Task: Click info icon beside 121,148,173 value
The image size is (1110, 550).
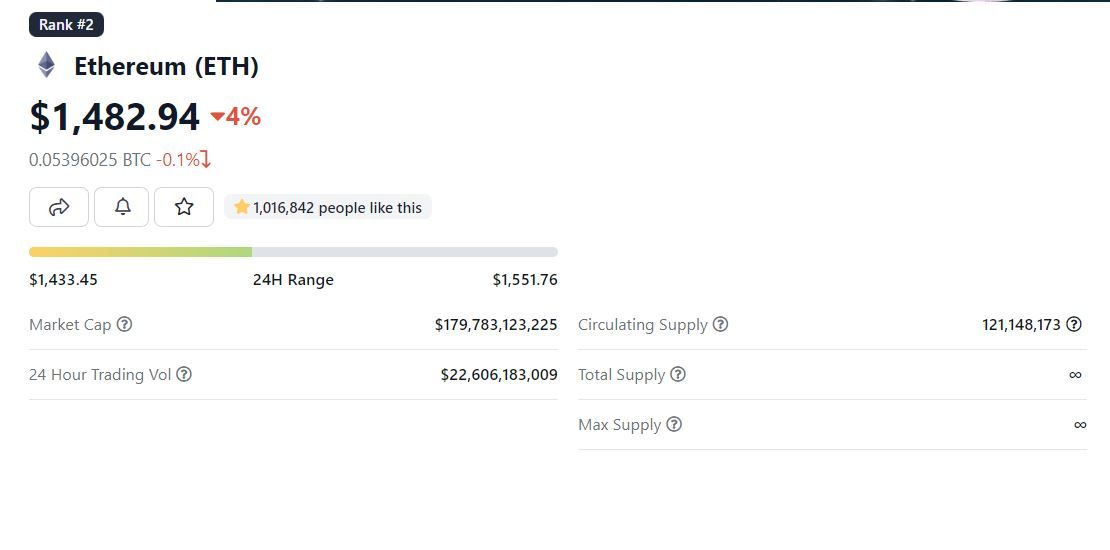Action: (1074, 324)
